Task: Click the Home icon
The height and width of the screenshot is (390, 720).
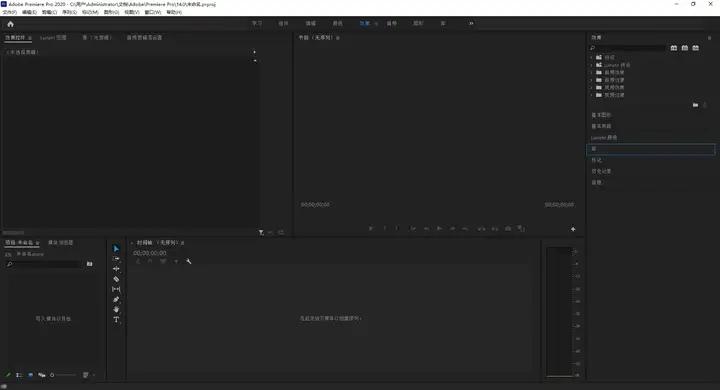Action: tap(11, 24)
